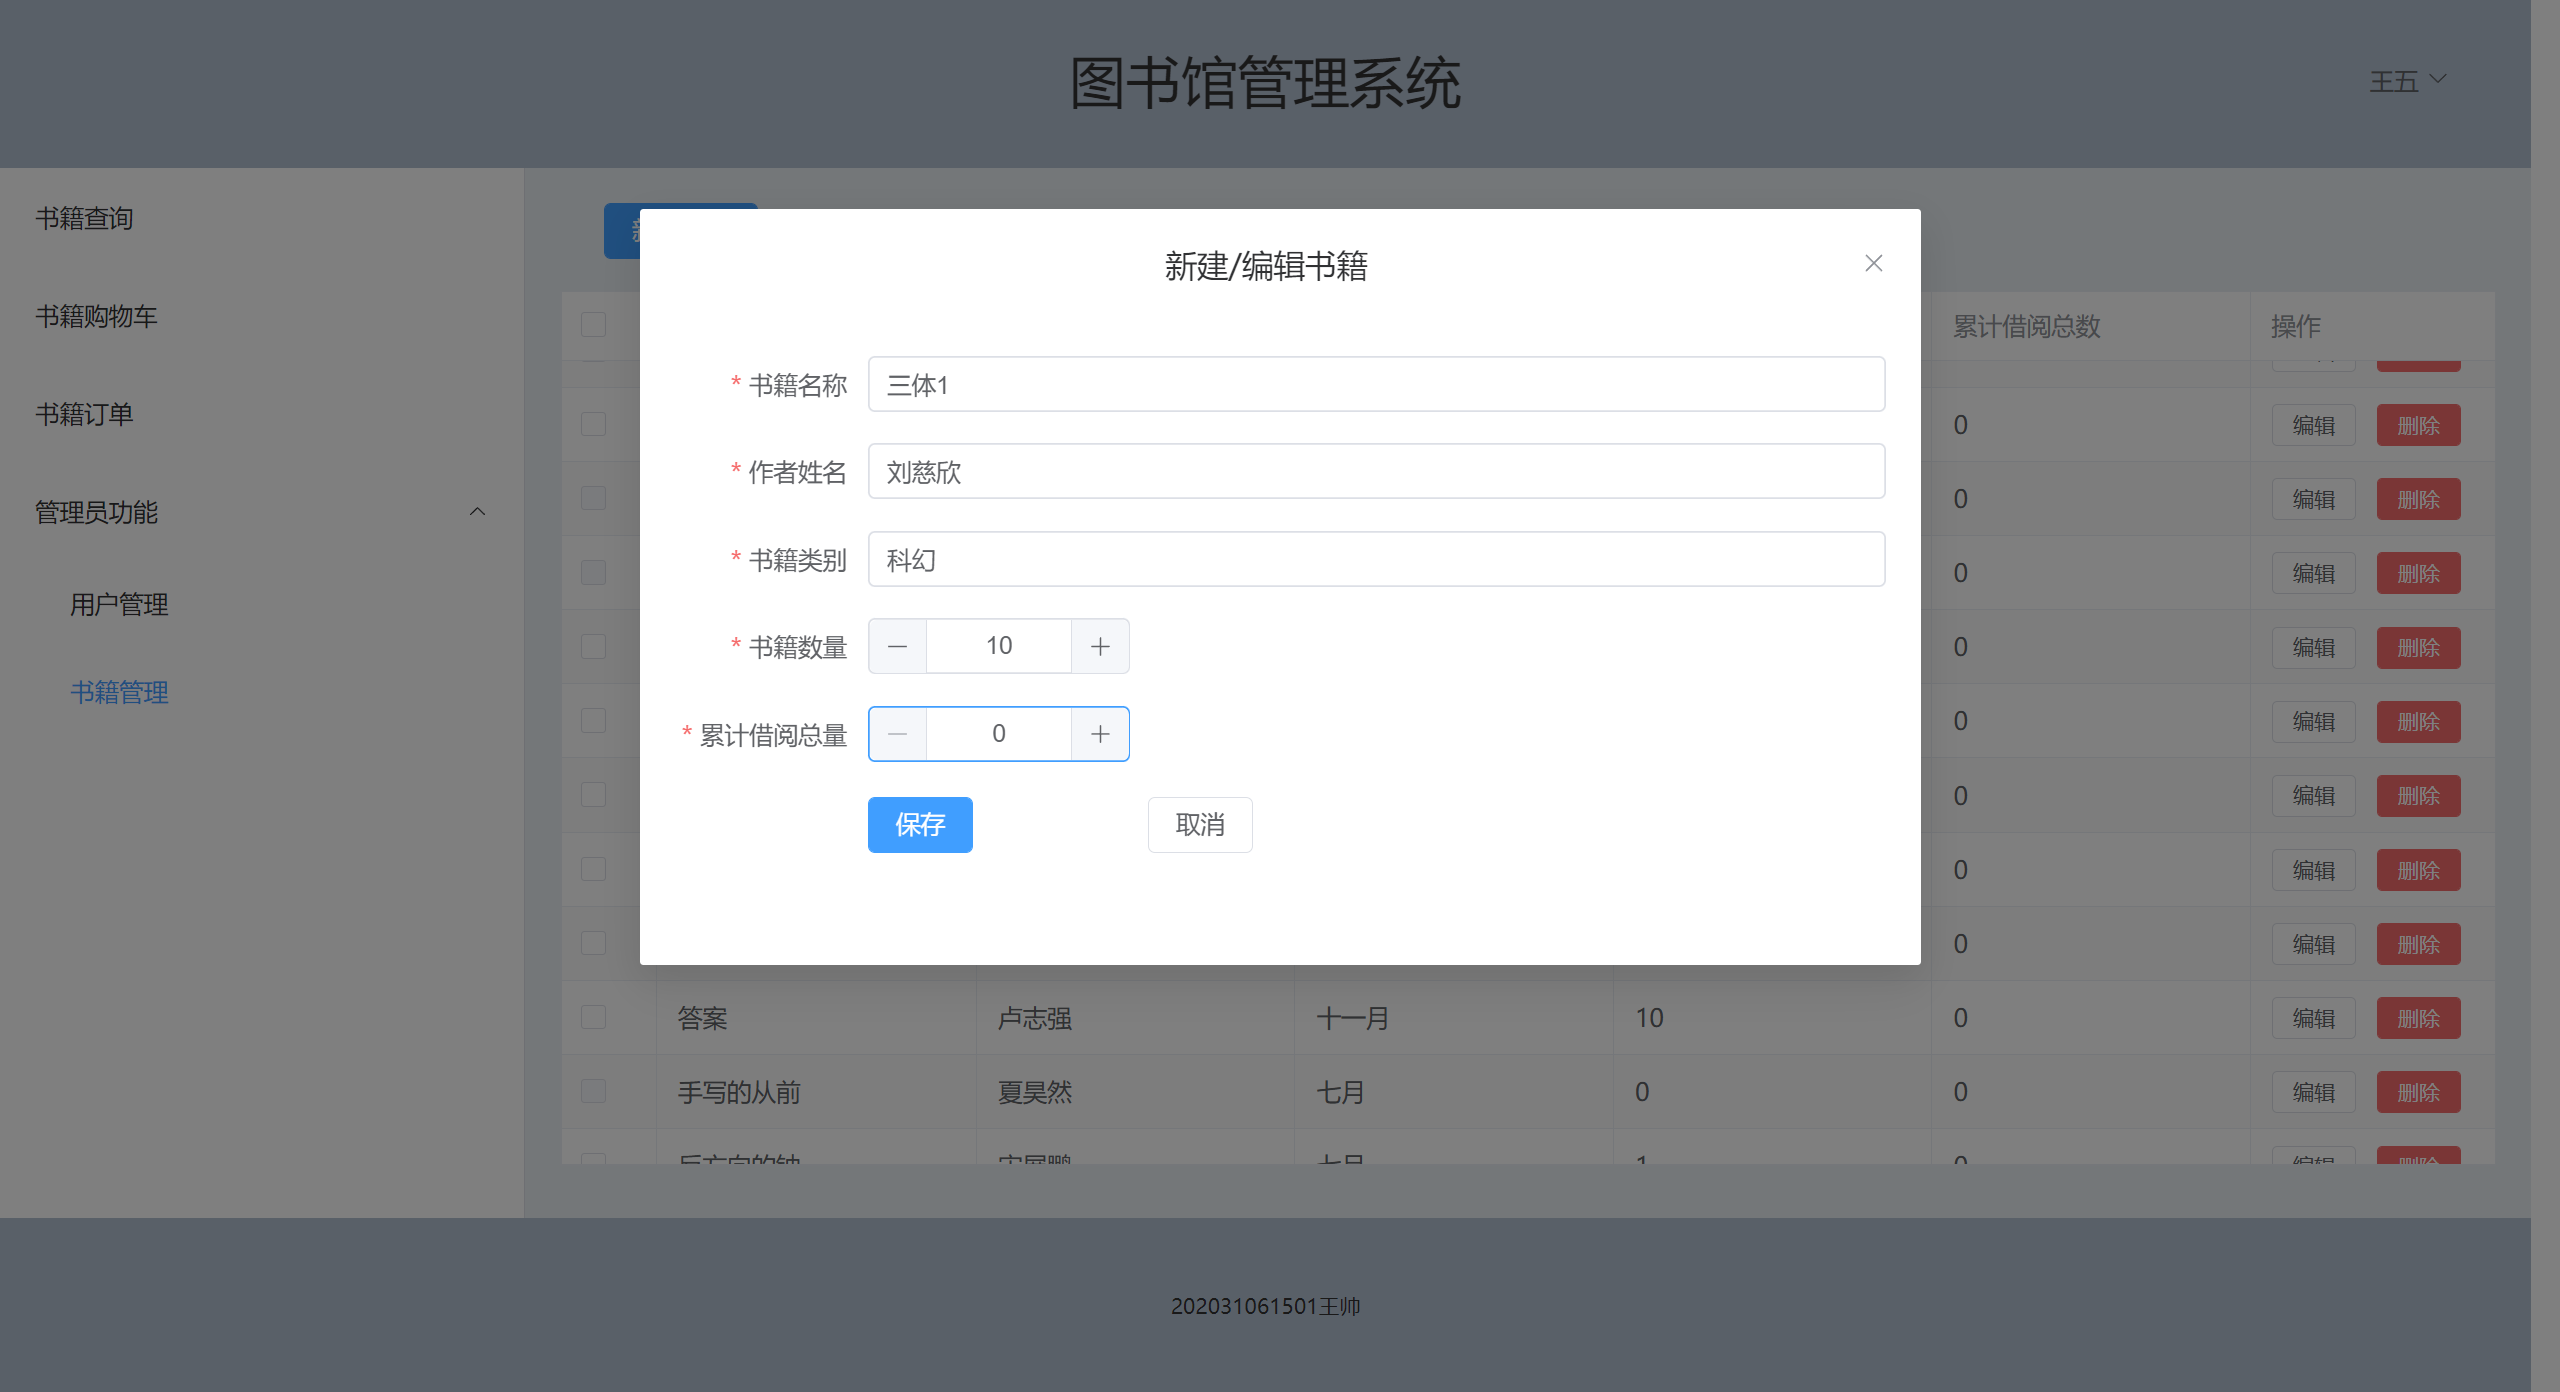Click 删除 for the 手写的从前 row
Image resolution: width=2560 pixels, height=1392 pixels.
tap(2418, 1092)
